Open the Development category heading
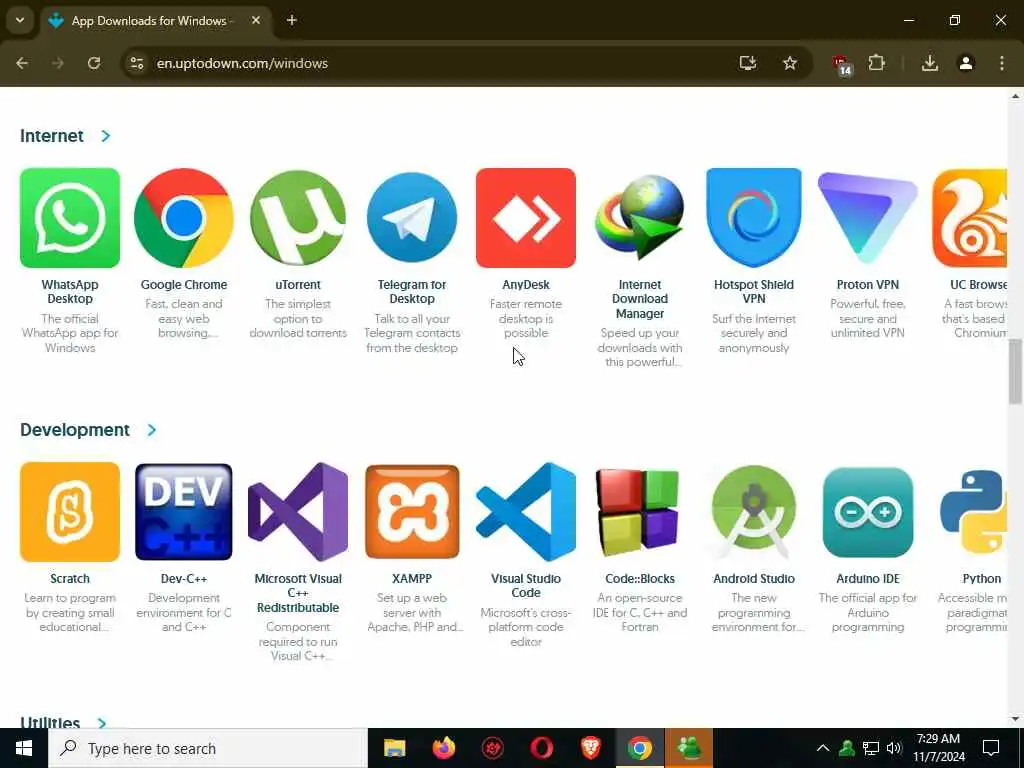Image resolution: width=1024 pixels, height=768 pixels. [x=74, y=430]
